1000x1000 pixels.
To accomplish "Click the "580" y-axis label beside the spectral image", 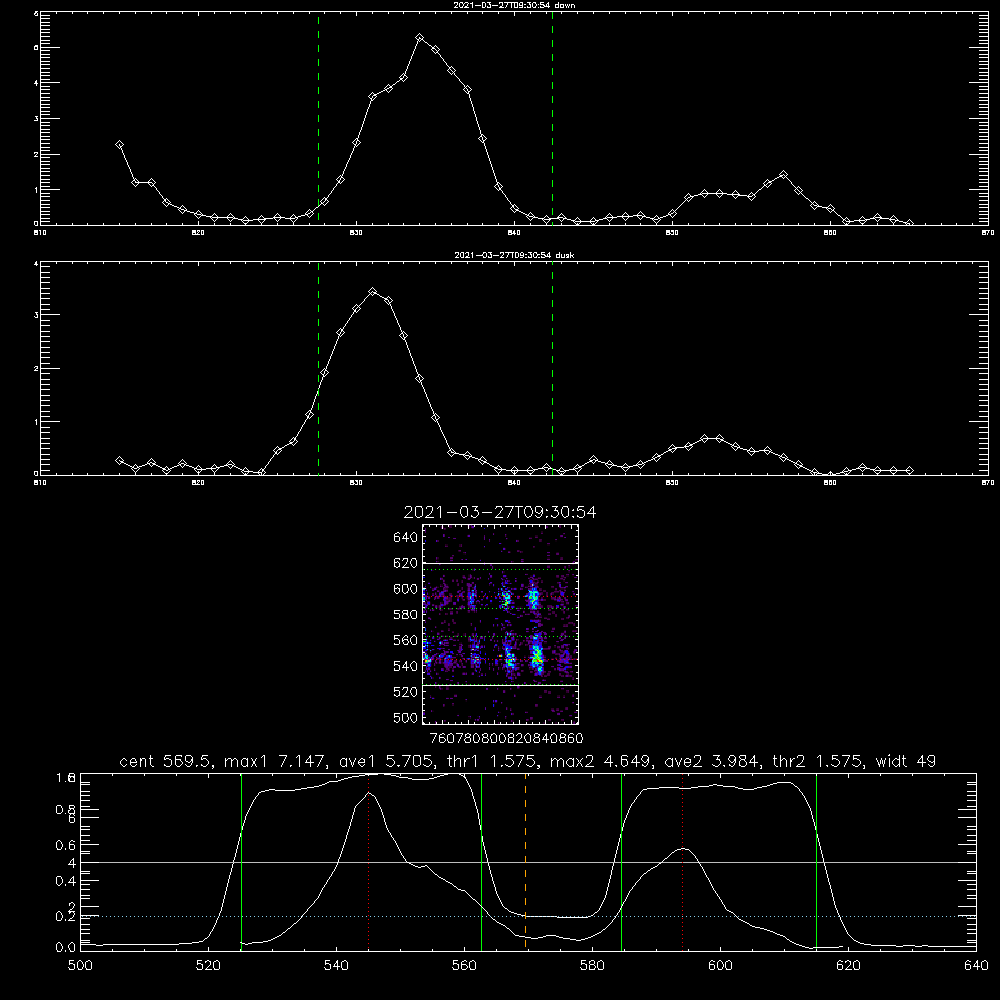I will [x=405, y=615].
